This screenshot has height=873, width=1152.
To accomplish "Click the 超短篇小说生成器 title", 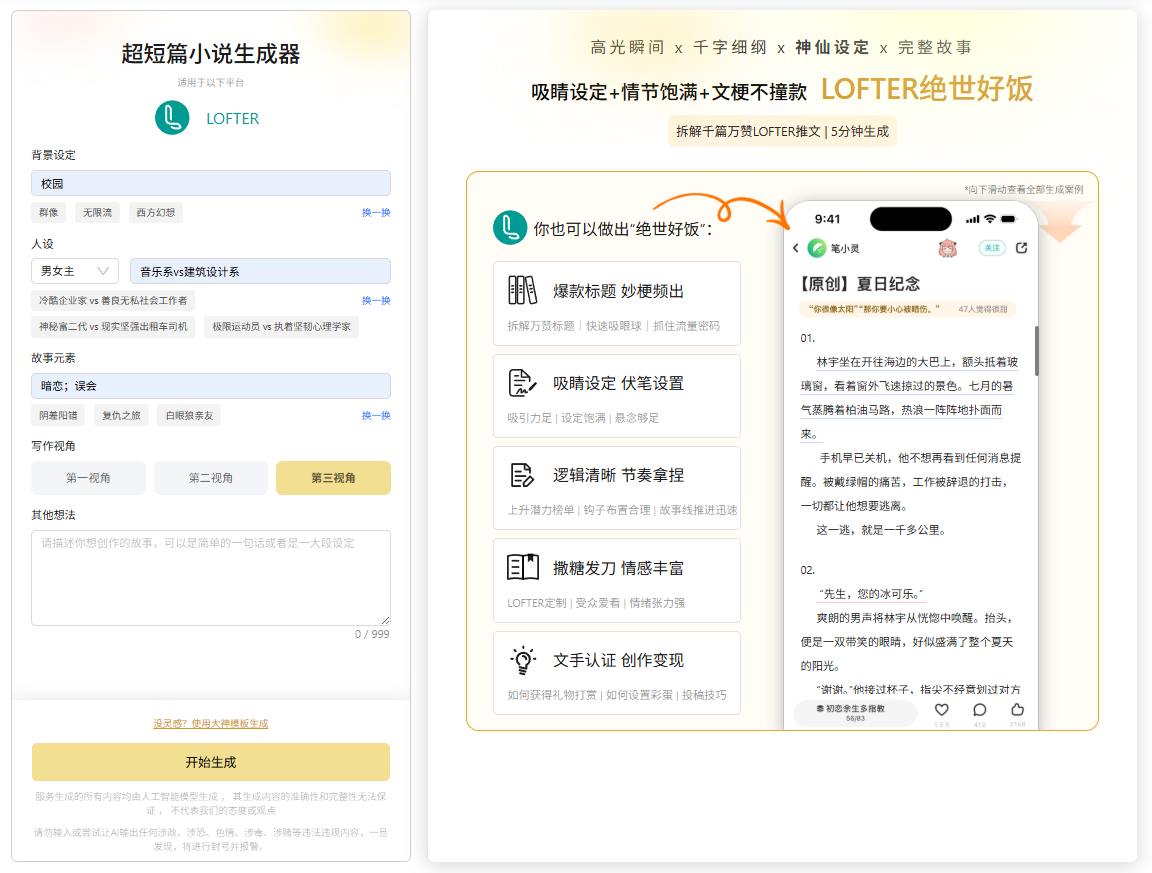I will [x=211, y=54].
